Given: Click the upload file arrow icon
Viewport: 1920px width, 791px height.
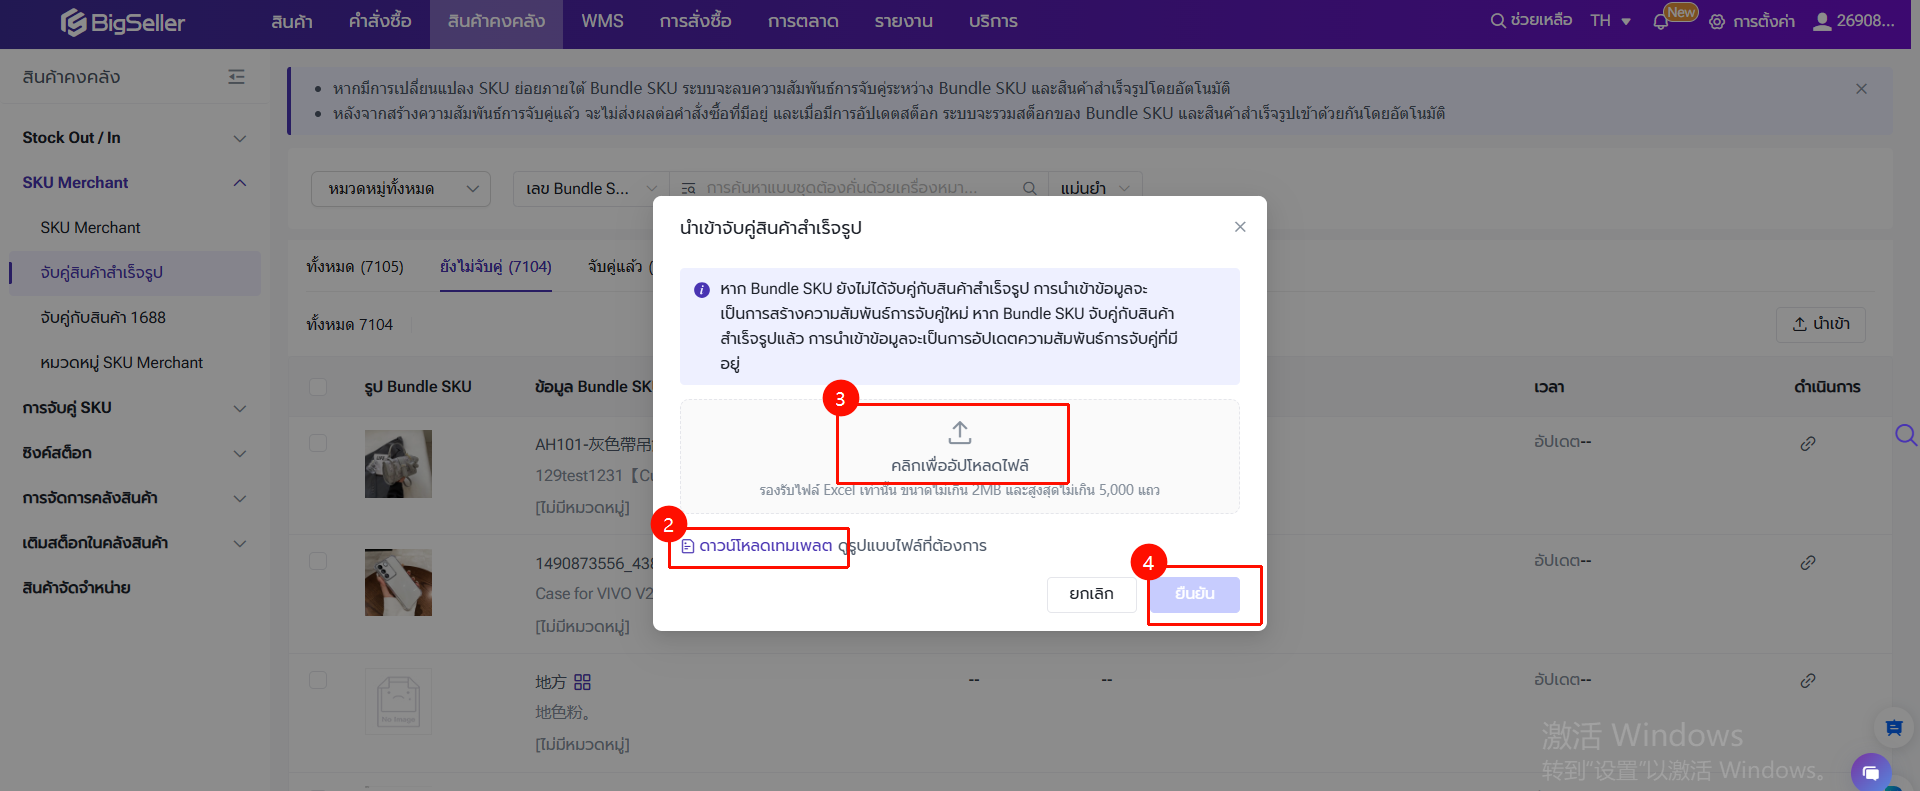Looking at the screenshot, I should tap(960, 432).
